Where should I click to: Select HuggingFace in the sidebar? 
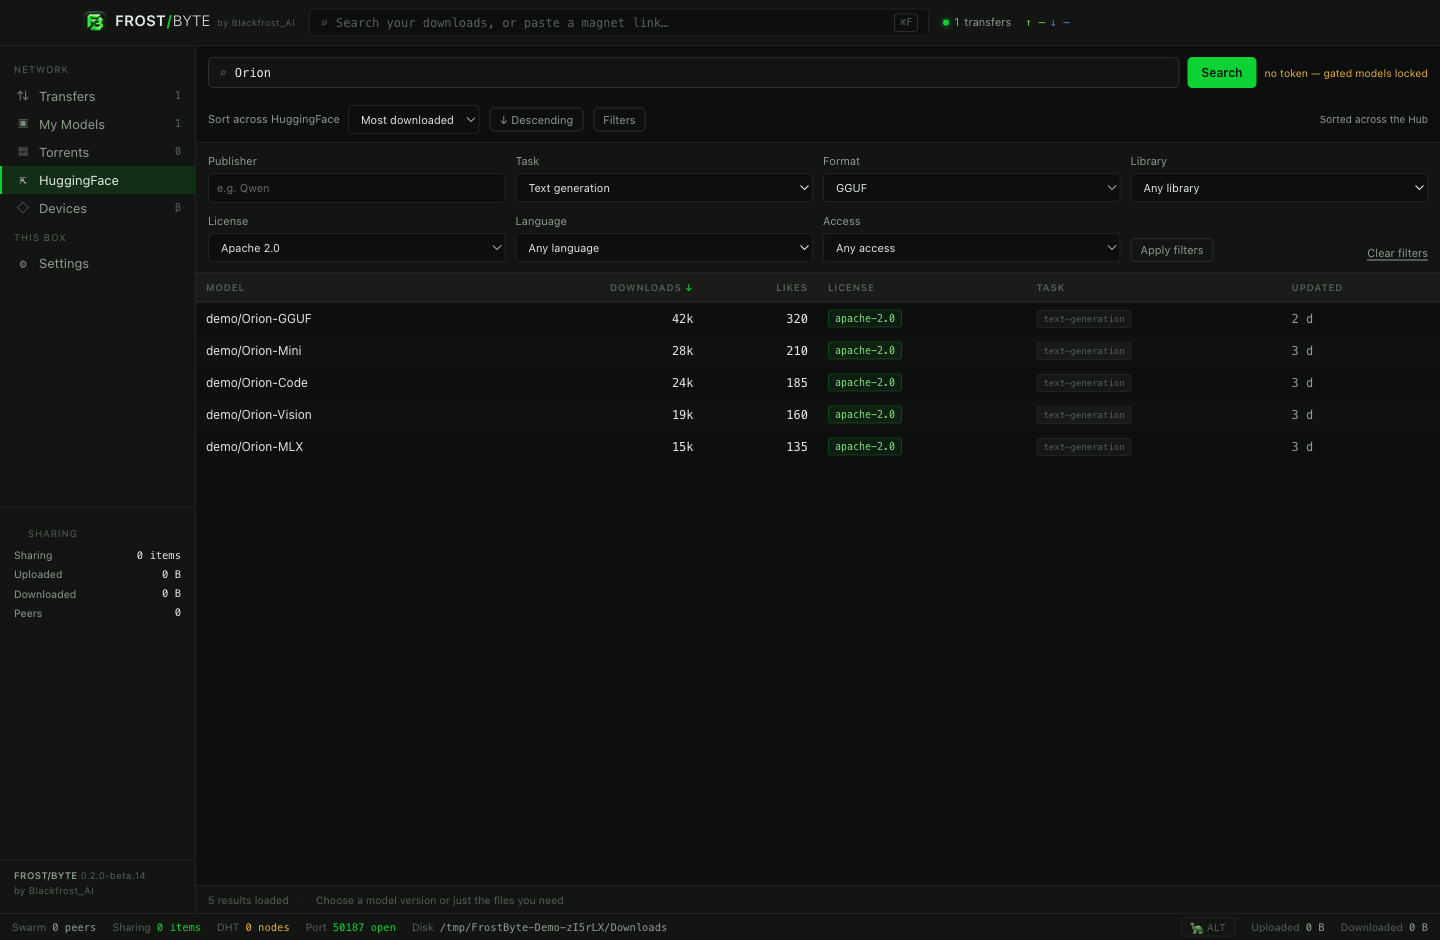click(98, 180)
